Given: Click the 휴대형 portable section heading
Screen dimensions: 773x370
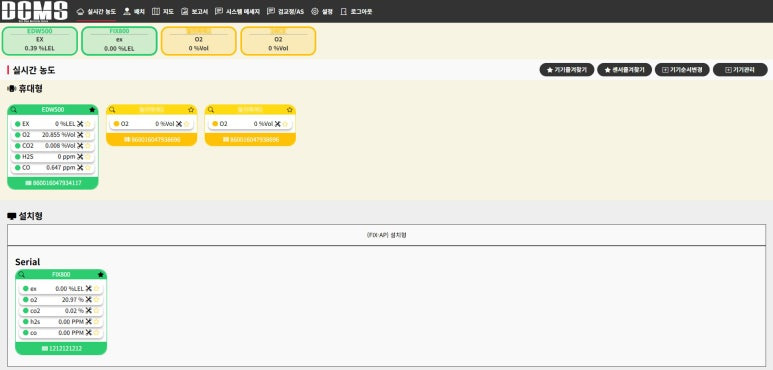Looking at the screenshot, I should click(x=25, y=89).
